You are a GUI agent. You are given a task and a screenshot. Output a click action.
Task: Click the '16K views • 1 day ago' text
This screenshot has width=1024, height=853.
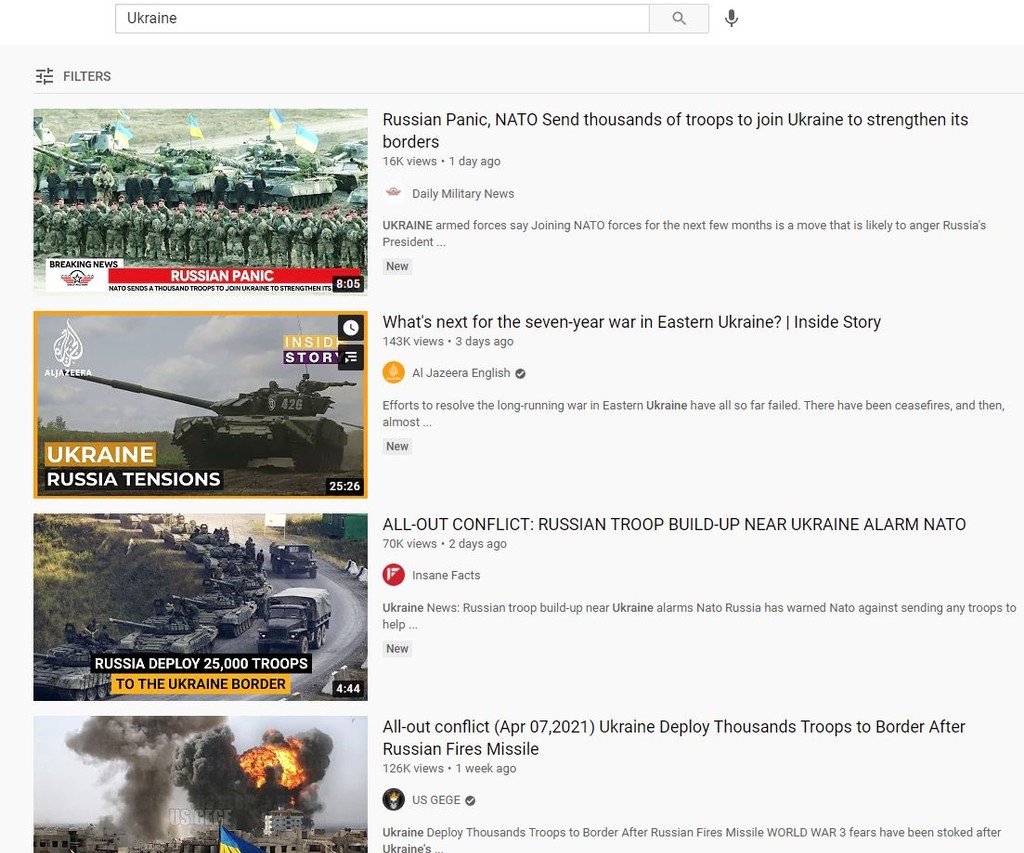(441, 161)
